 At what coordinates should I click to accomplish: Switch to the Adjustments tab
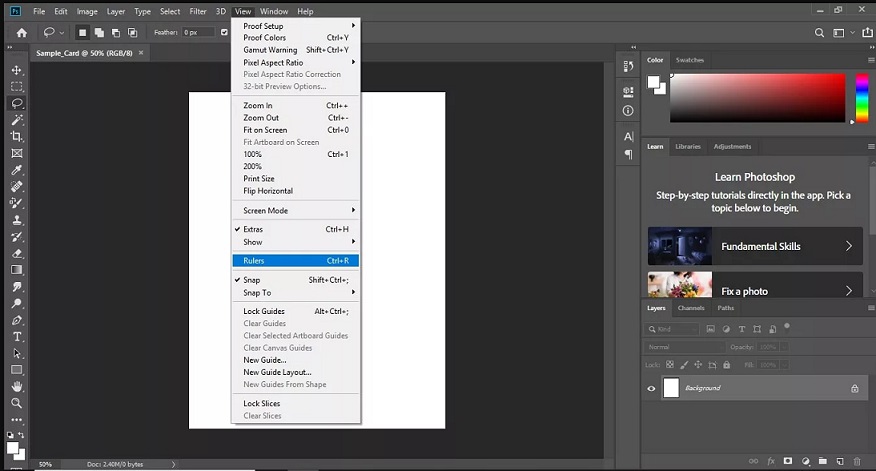coord(732,146)
